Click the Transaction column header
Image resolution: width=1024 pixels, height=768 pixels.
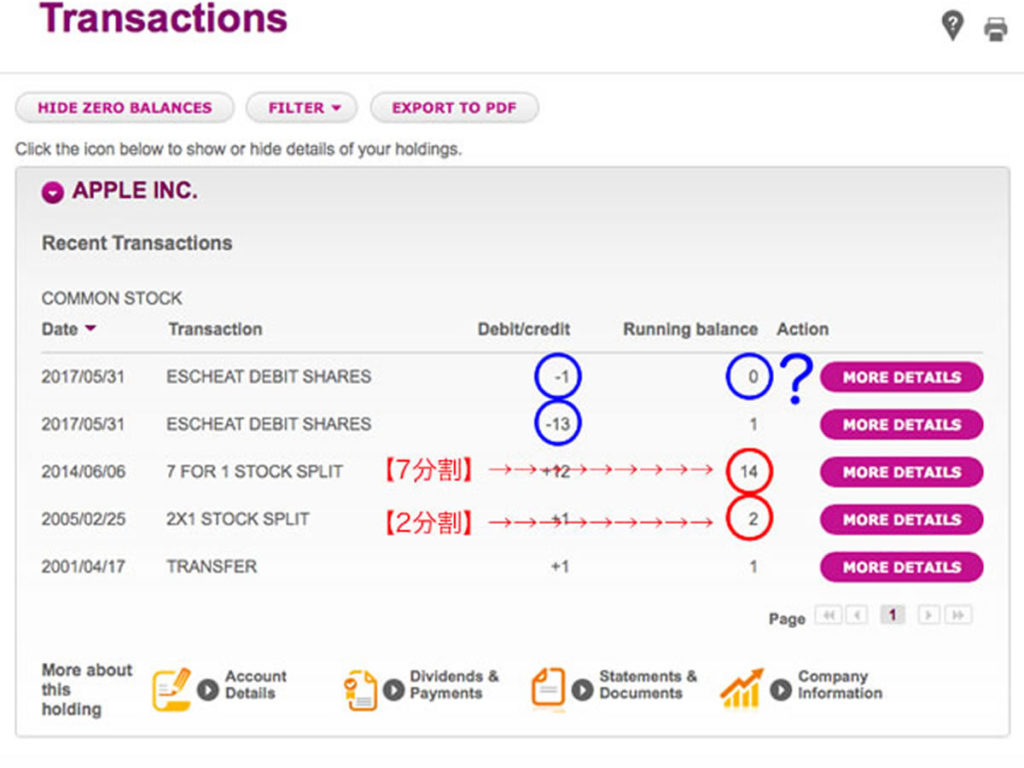pos(216,329)
